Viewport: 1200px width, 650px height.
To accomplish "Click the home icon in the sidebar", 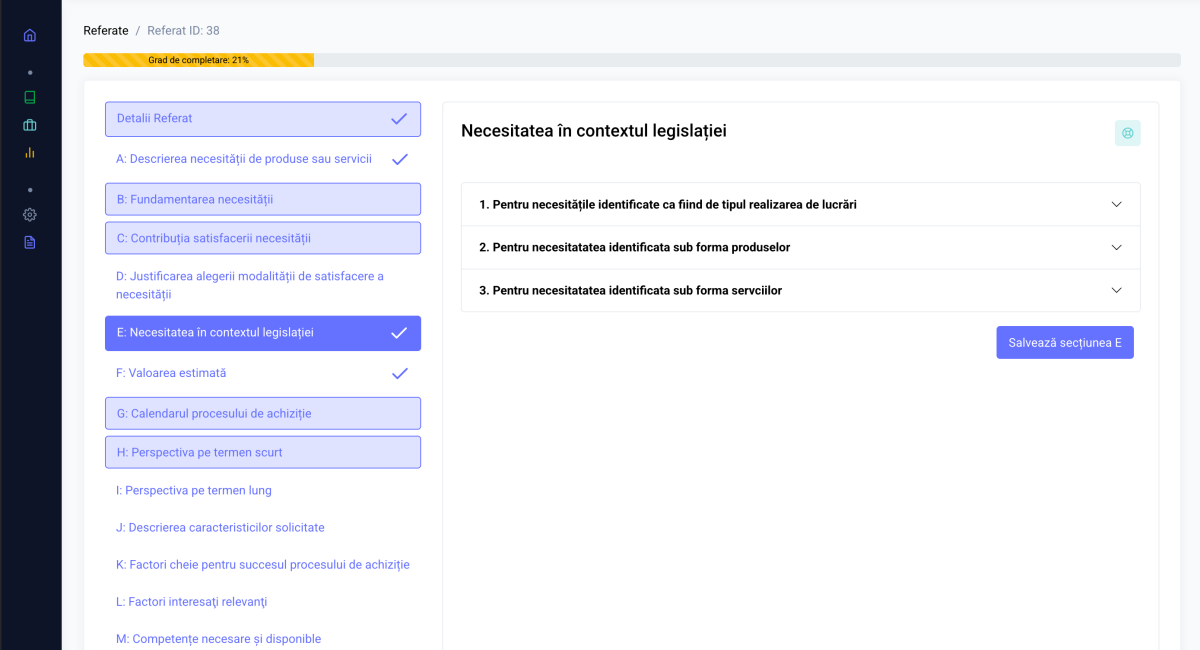I will 30,35.
